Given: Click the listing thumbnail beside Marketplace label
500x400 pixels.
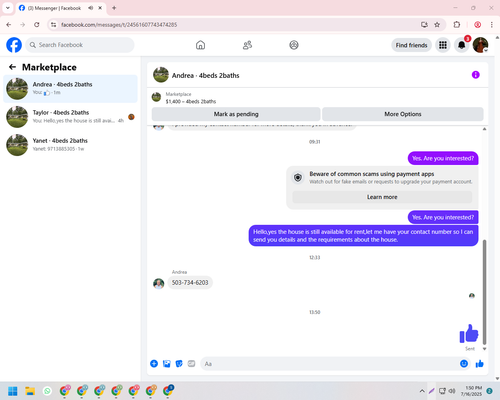Looking at the screenshot, I should coord(156,97).
